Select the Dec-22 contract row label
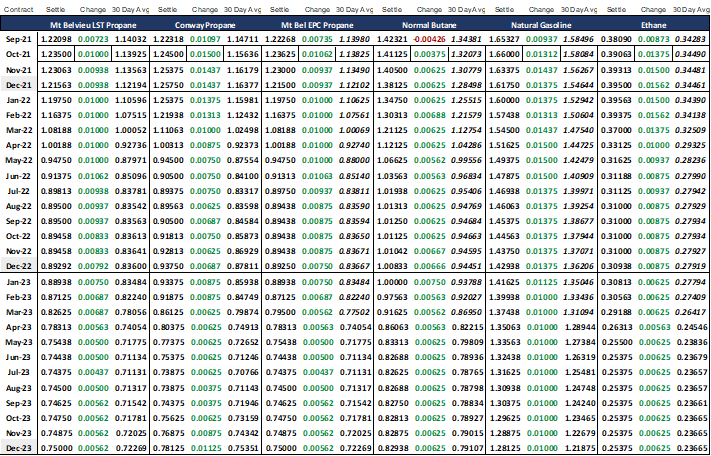The image size is (711, 456). [x=19, y=267]
